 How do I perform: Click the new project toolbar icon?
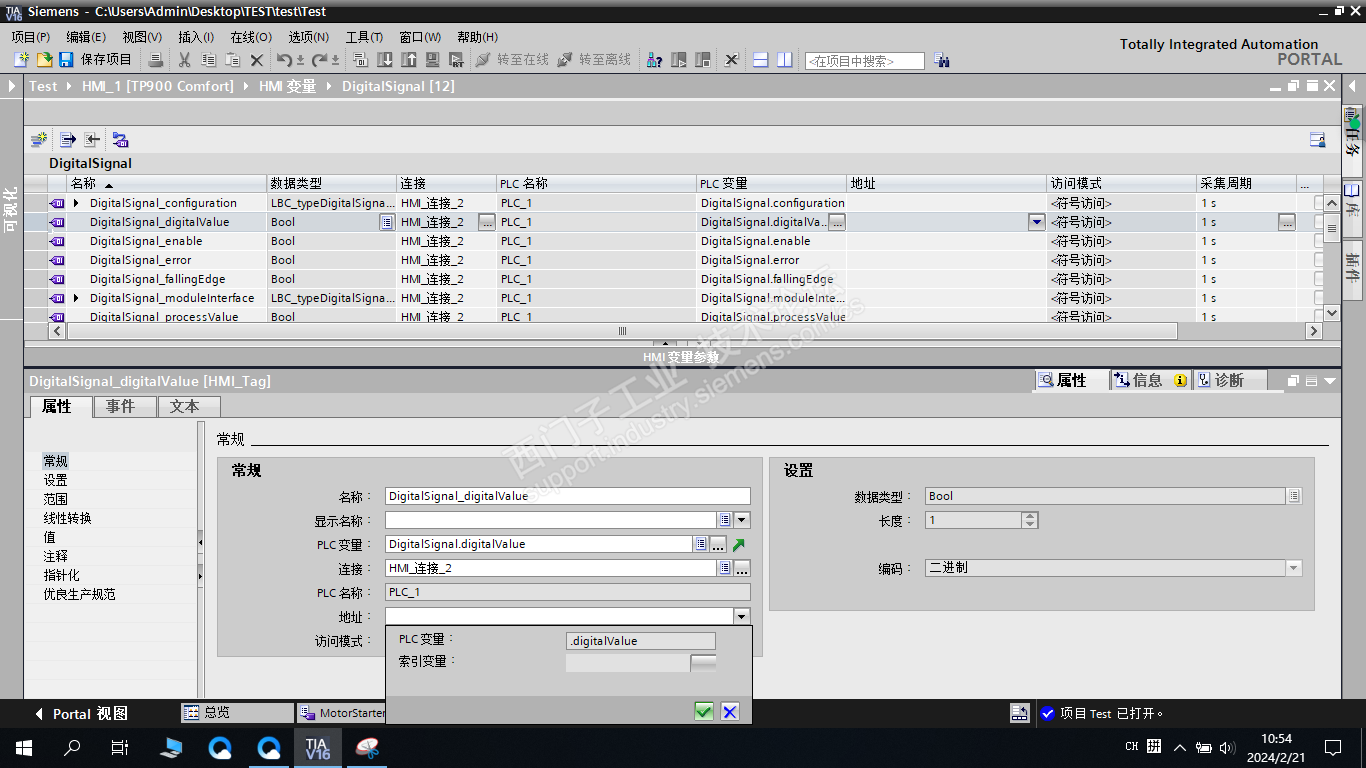point(21,60)
